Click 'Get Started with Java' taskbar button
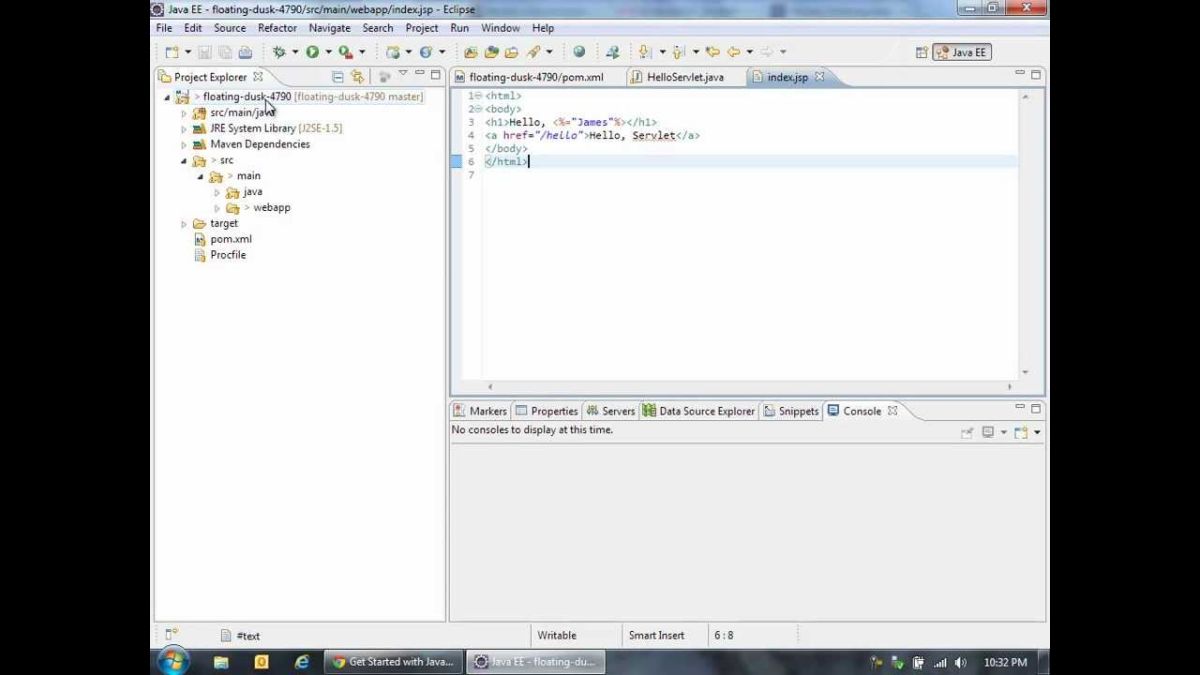The image size is (1200, 675). [x=393, y=662]
